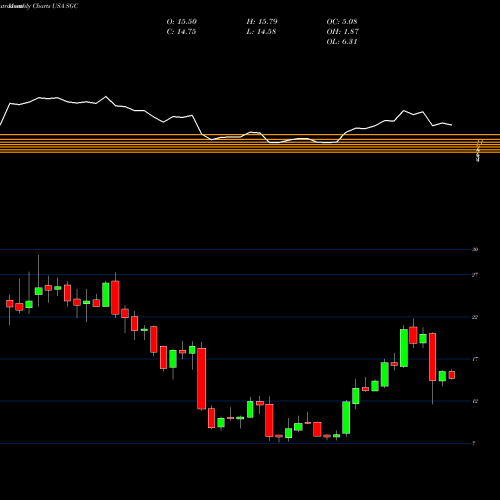Viewport: 500px width, 500px height.
Task: Click the price axis label 27
Action: 475,275
